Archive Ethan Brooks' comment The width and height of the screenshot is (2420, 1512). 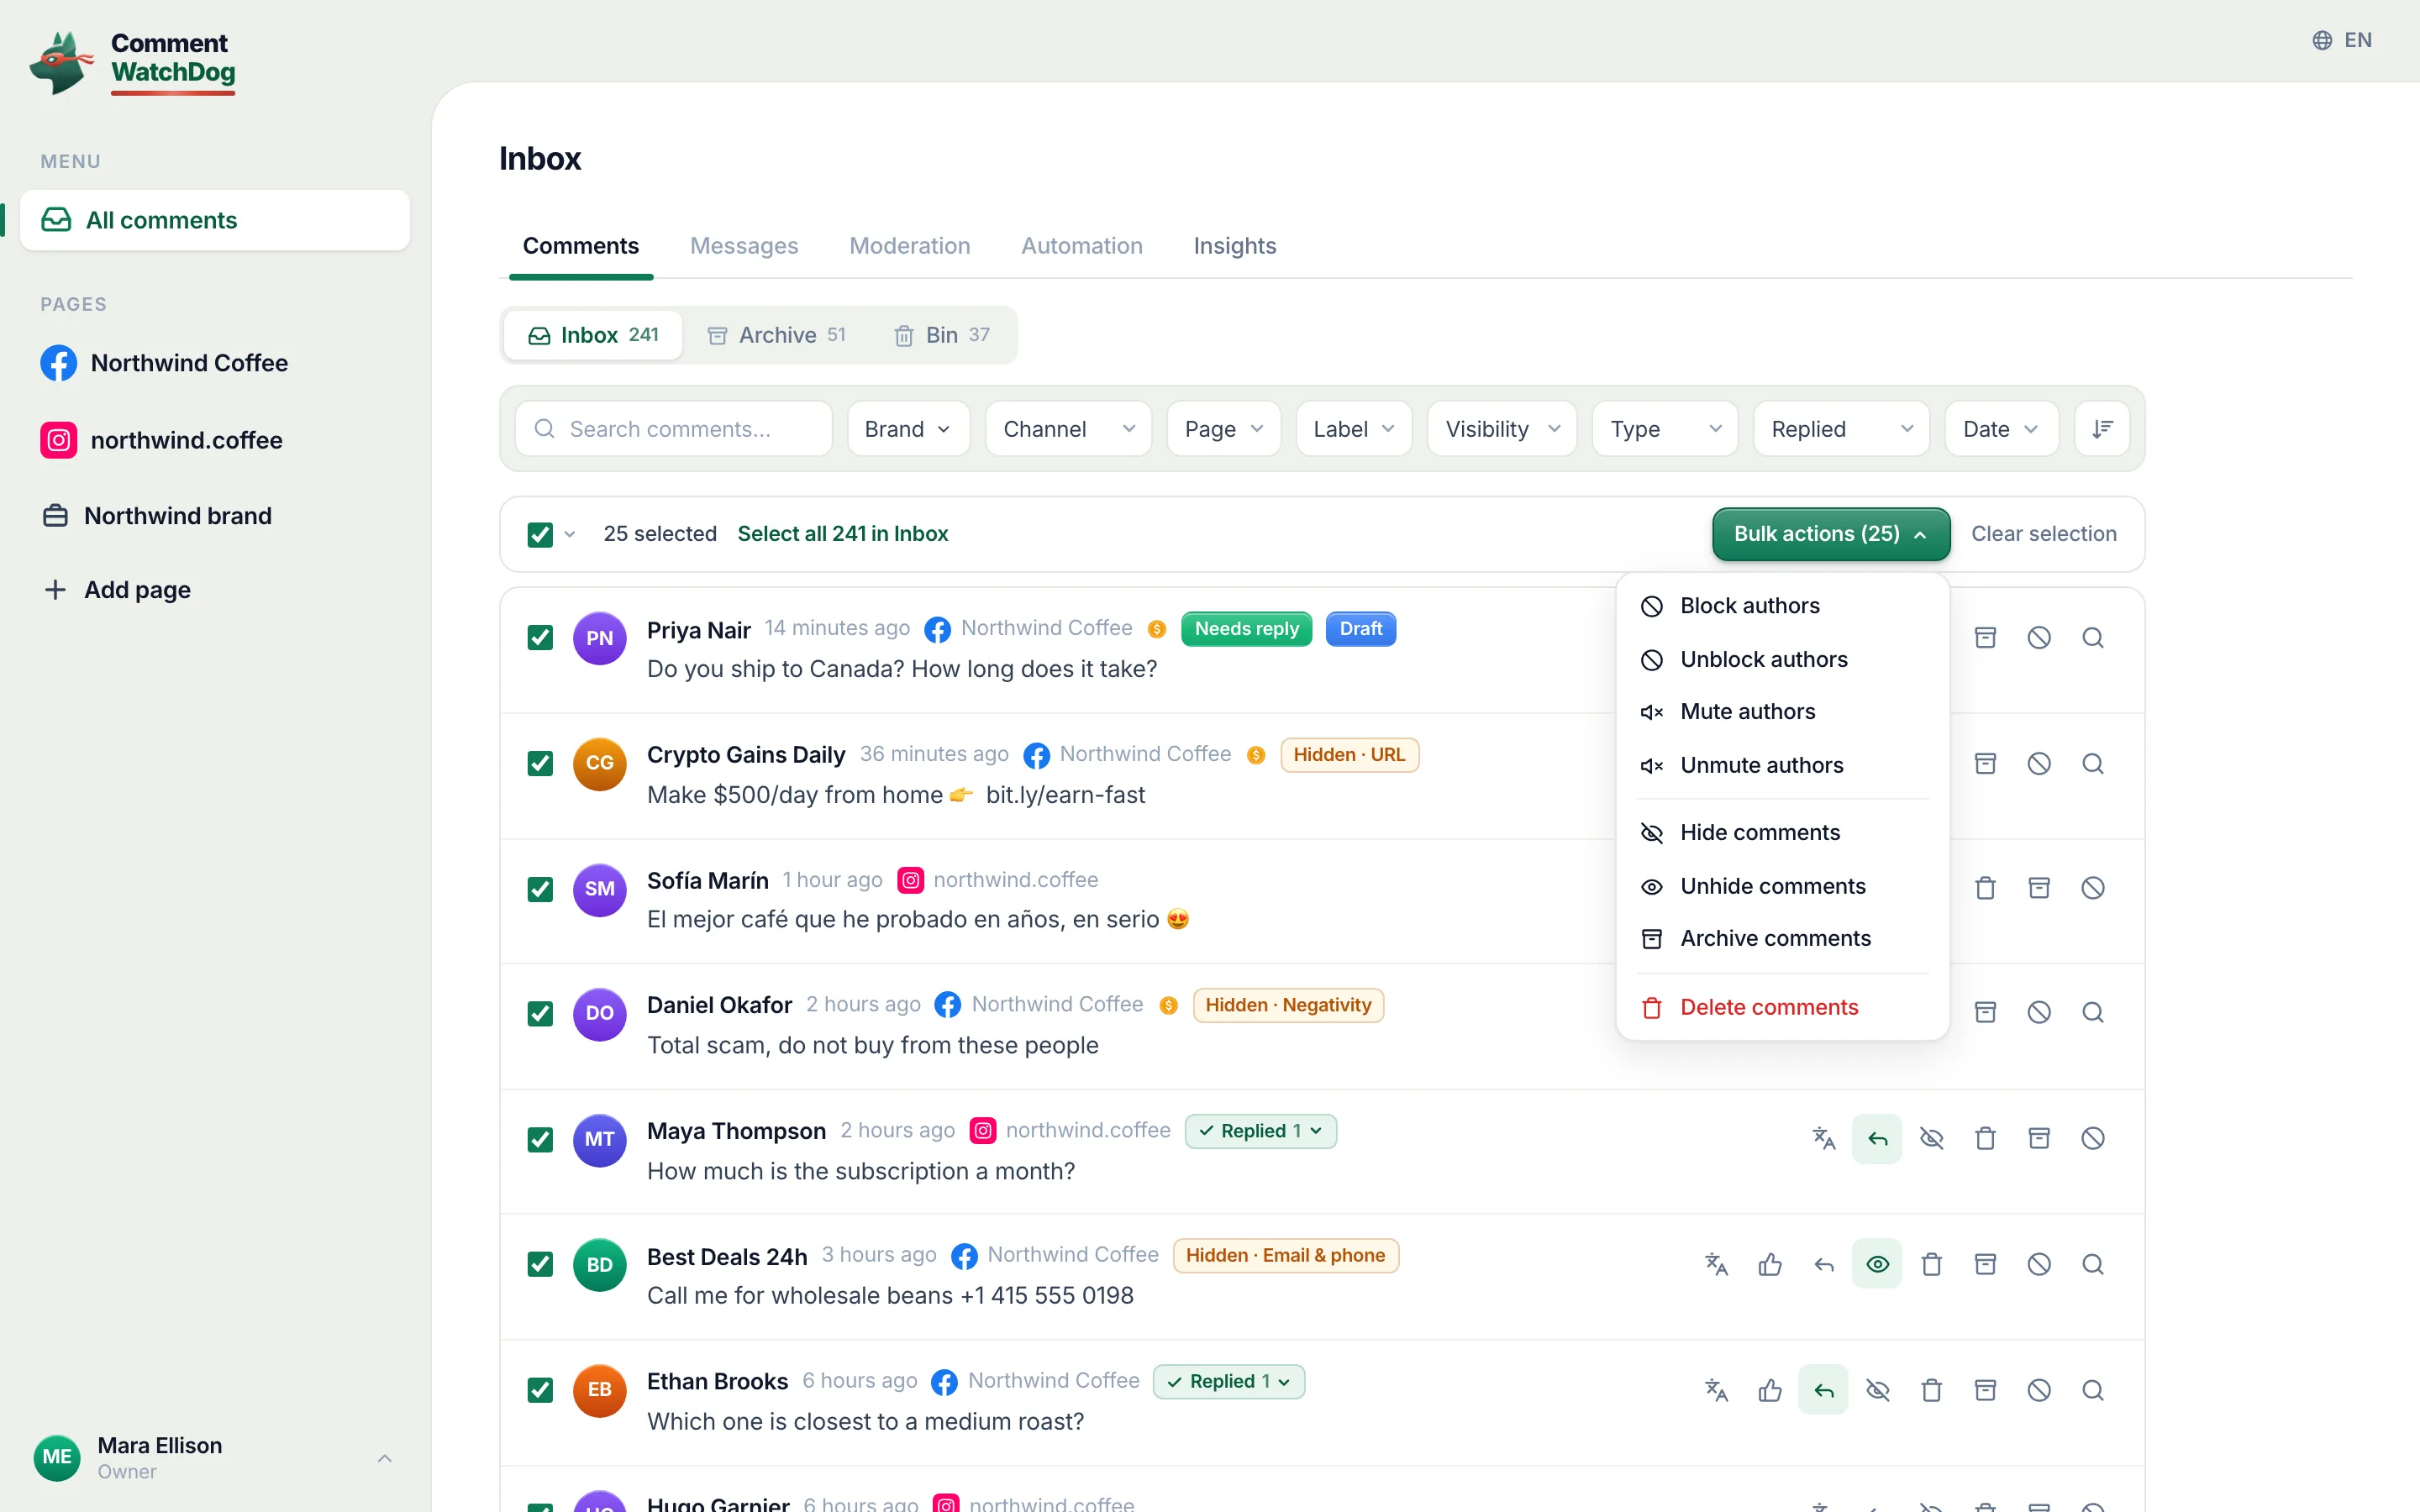[1985, 1391]
